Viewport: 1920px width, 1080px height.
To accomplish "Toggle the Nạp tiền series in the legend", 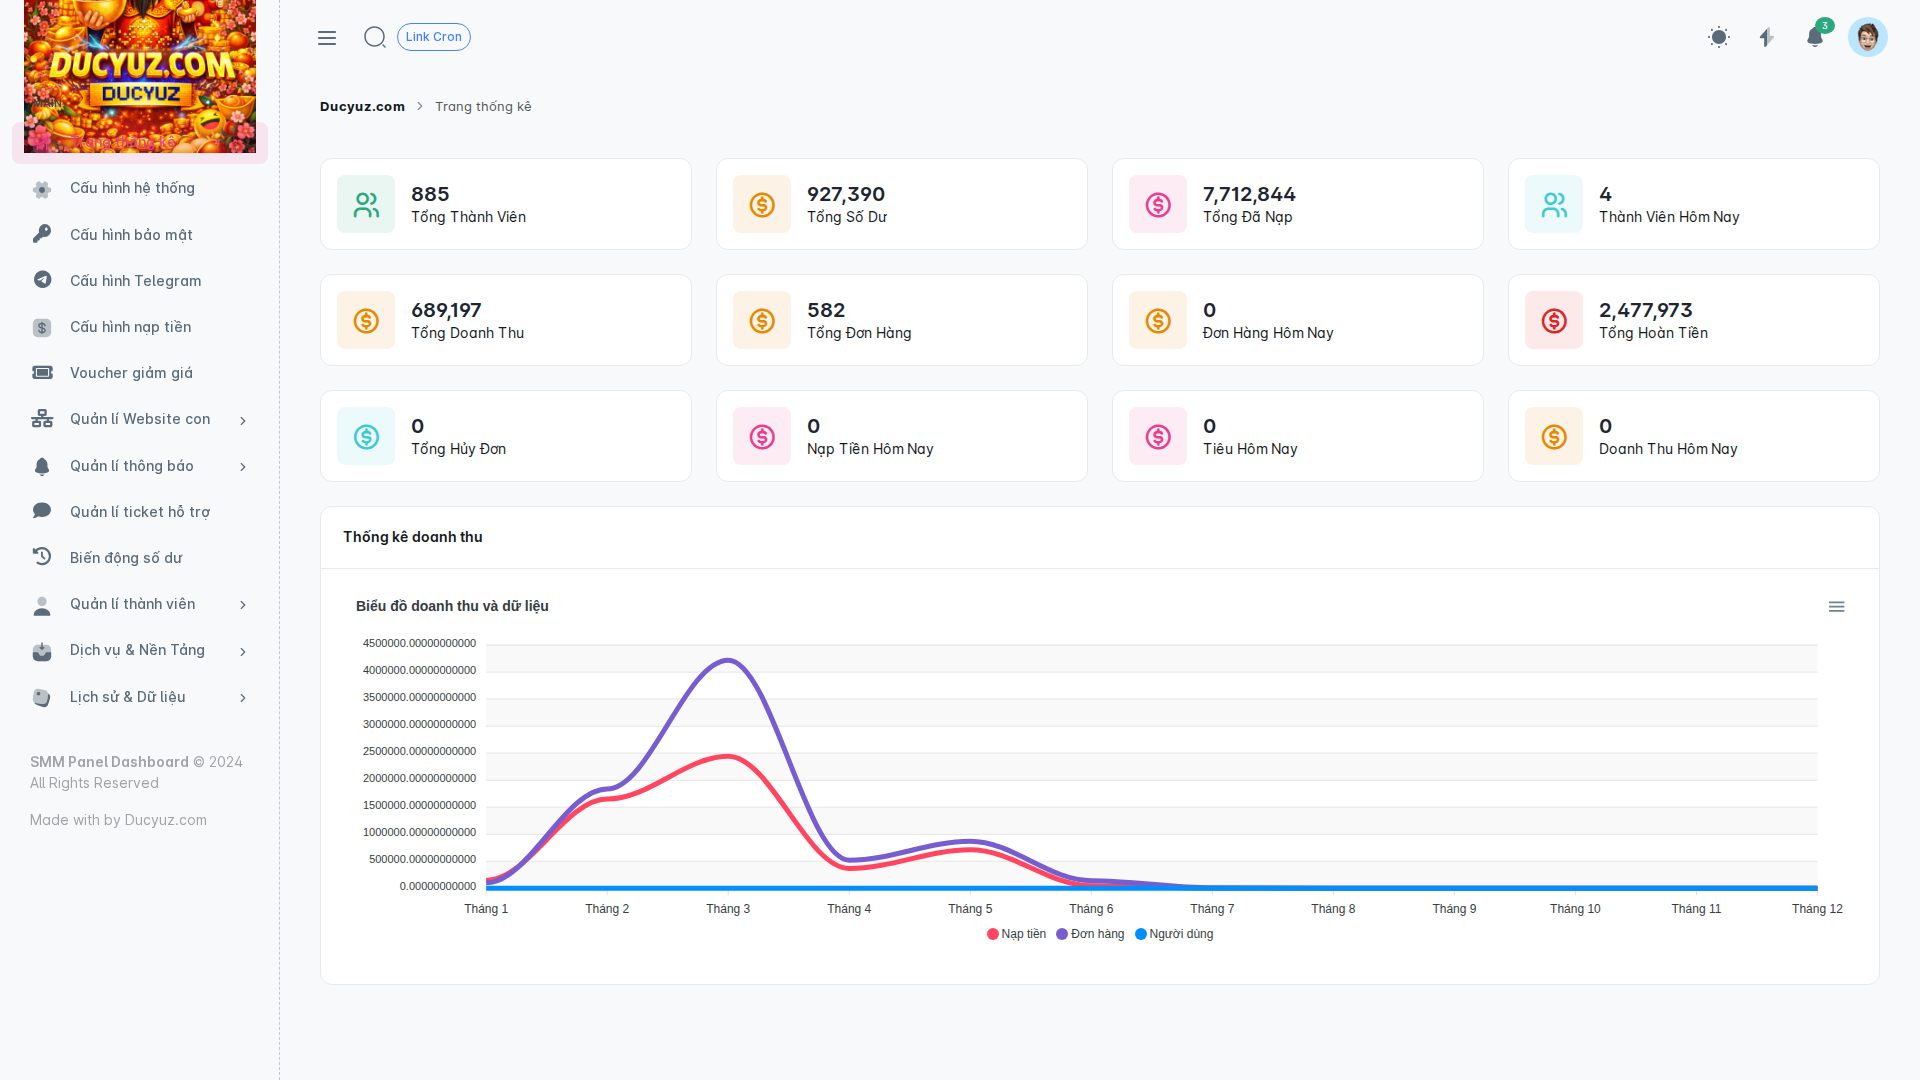I will click(1016, 934).
